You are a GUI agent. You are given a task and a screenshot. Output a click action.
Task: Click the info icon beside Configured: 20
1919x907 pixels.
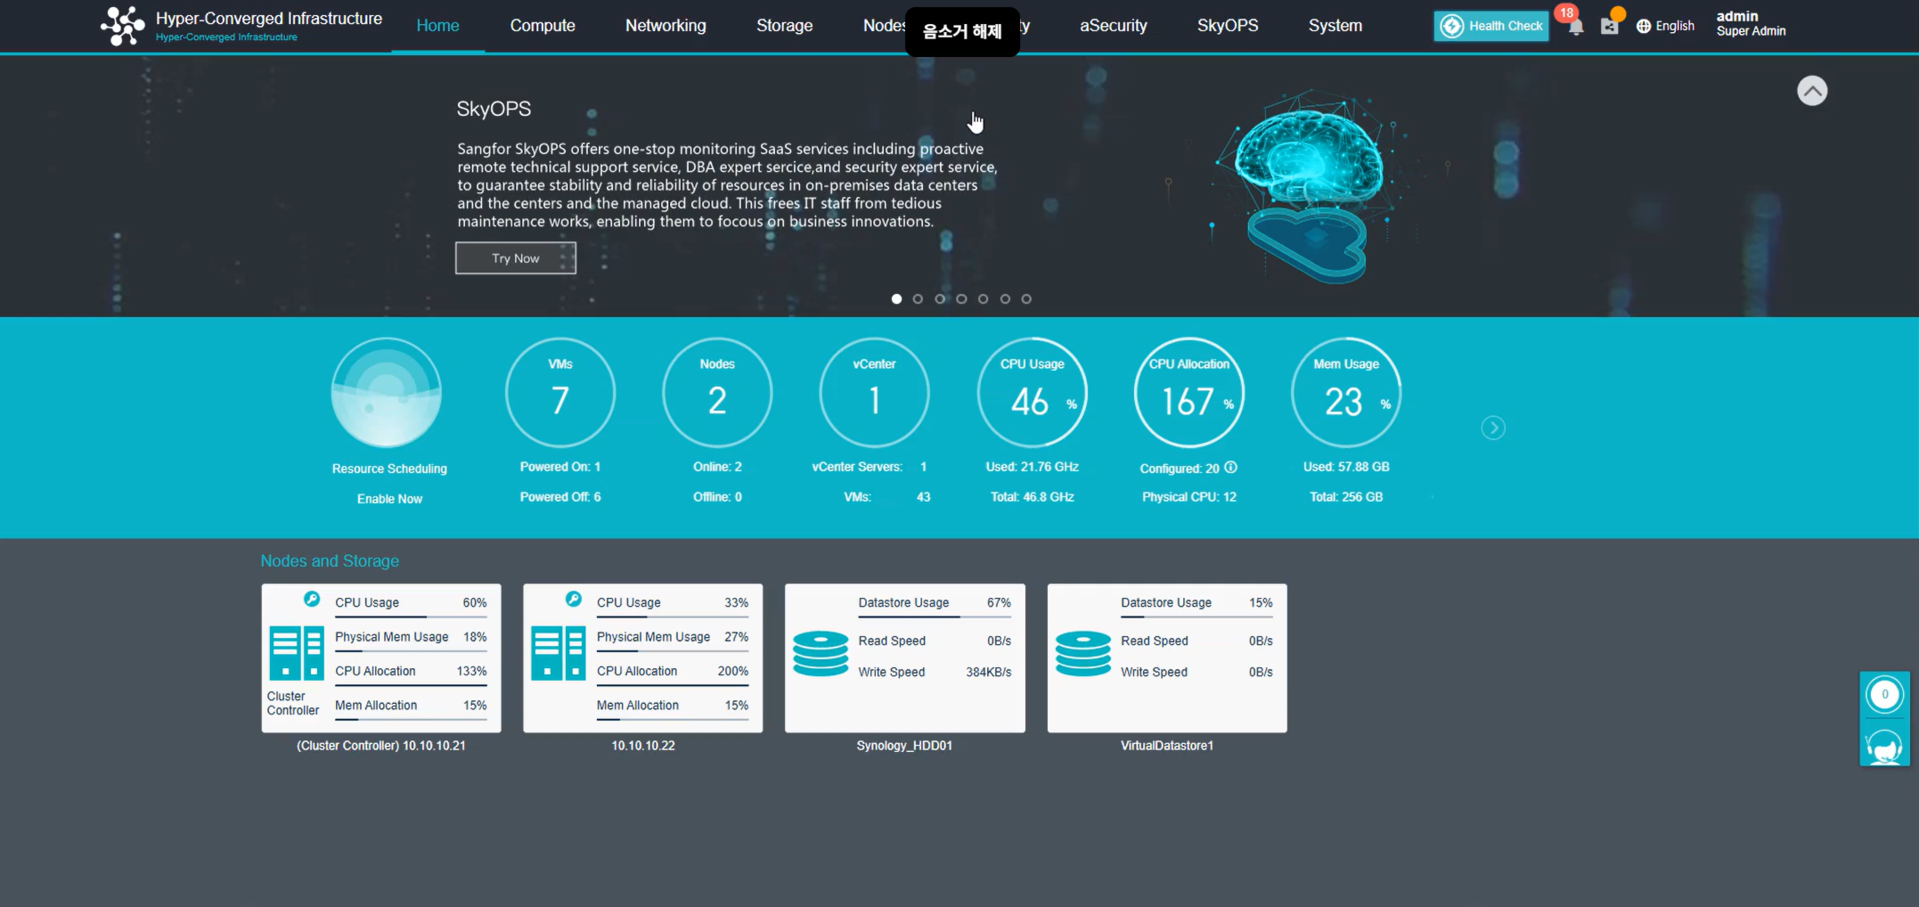pos(1231,467)
